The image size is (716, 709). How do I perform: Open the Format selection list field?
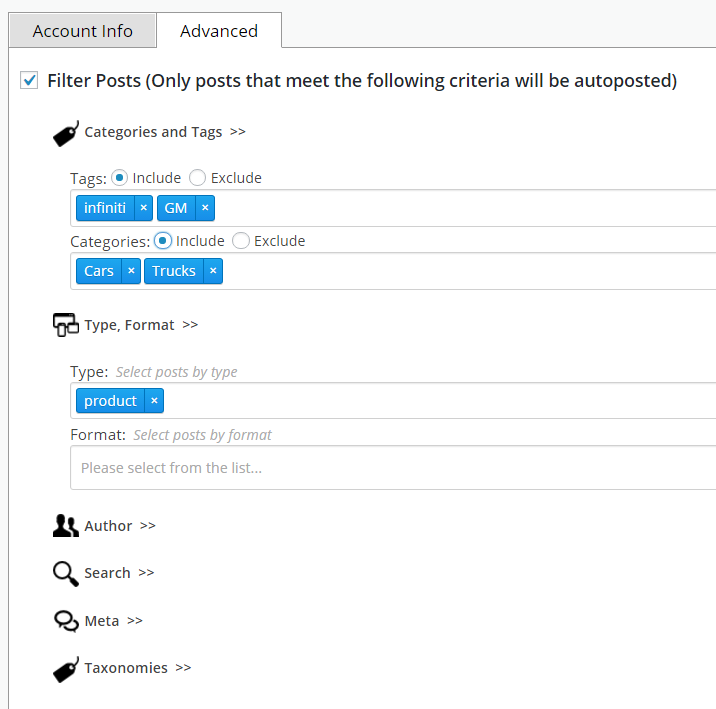coord(393,468)
